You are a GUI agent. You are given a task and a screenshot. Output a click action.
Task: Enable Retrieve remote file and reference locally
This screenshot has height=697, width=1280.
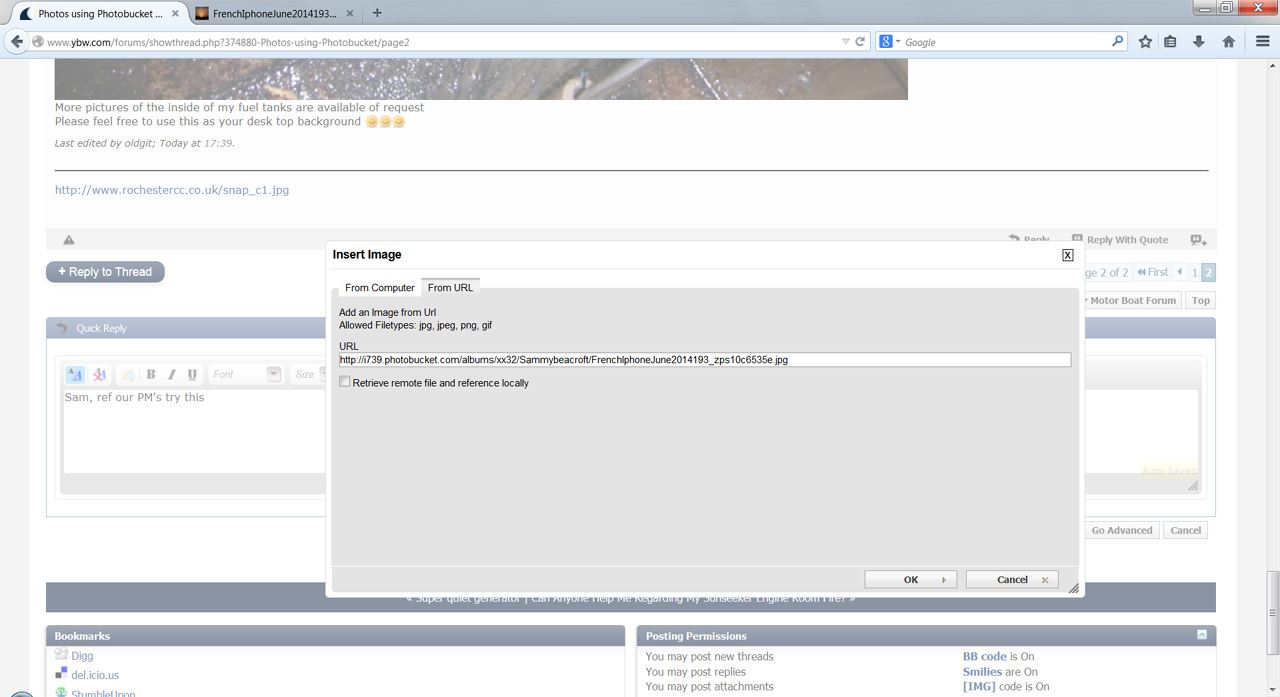click(x=345, y=382)
